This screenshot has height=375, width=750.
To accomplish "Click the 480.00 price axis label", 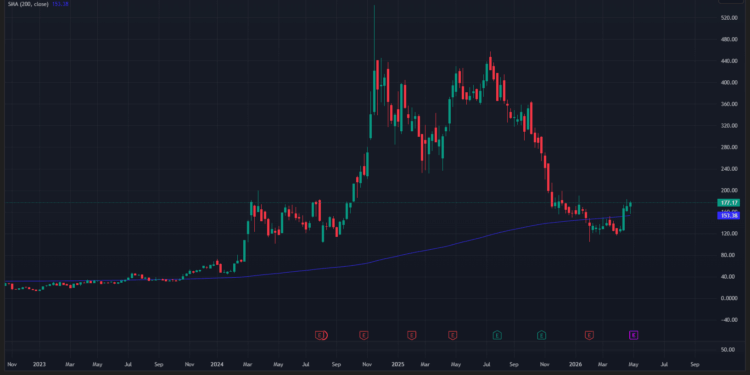I will tap(728, 40).
